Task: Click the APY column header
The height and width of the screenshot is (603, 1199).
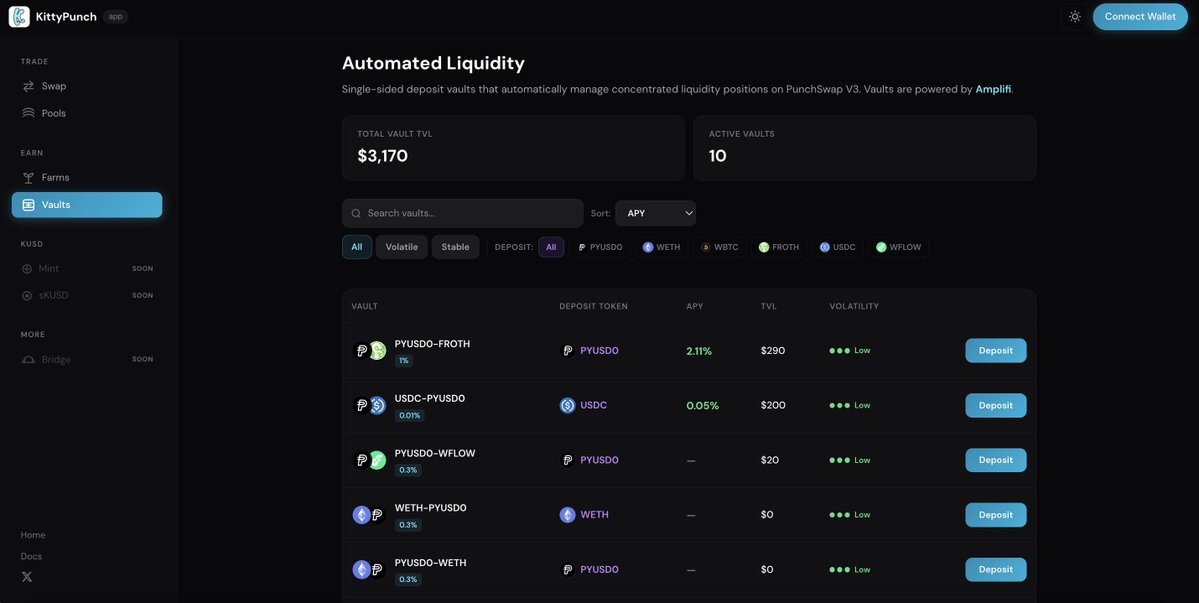Action: (694, 306)
